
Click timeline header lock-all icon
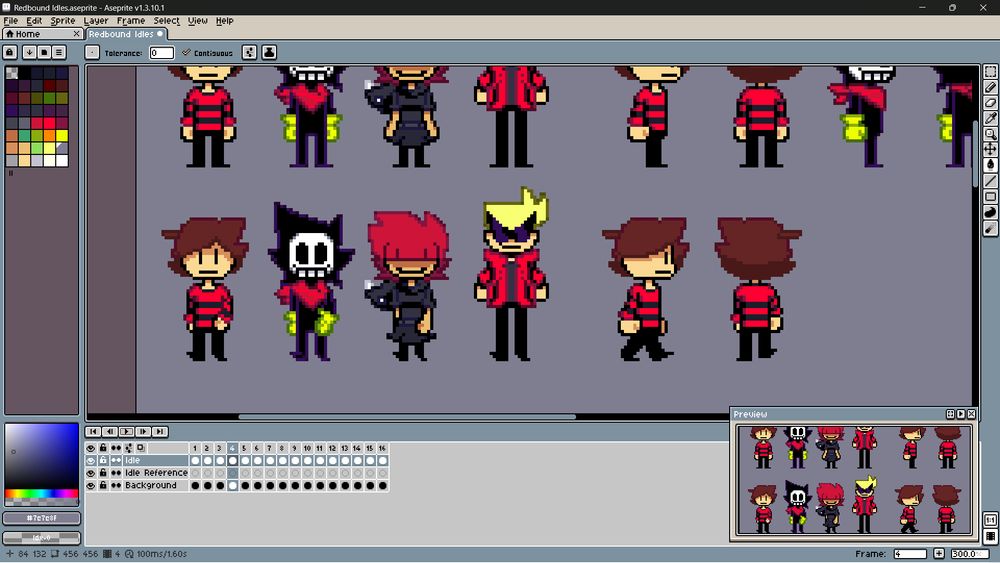pyautogui.click(x=103, y=448)
